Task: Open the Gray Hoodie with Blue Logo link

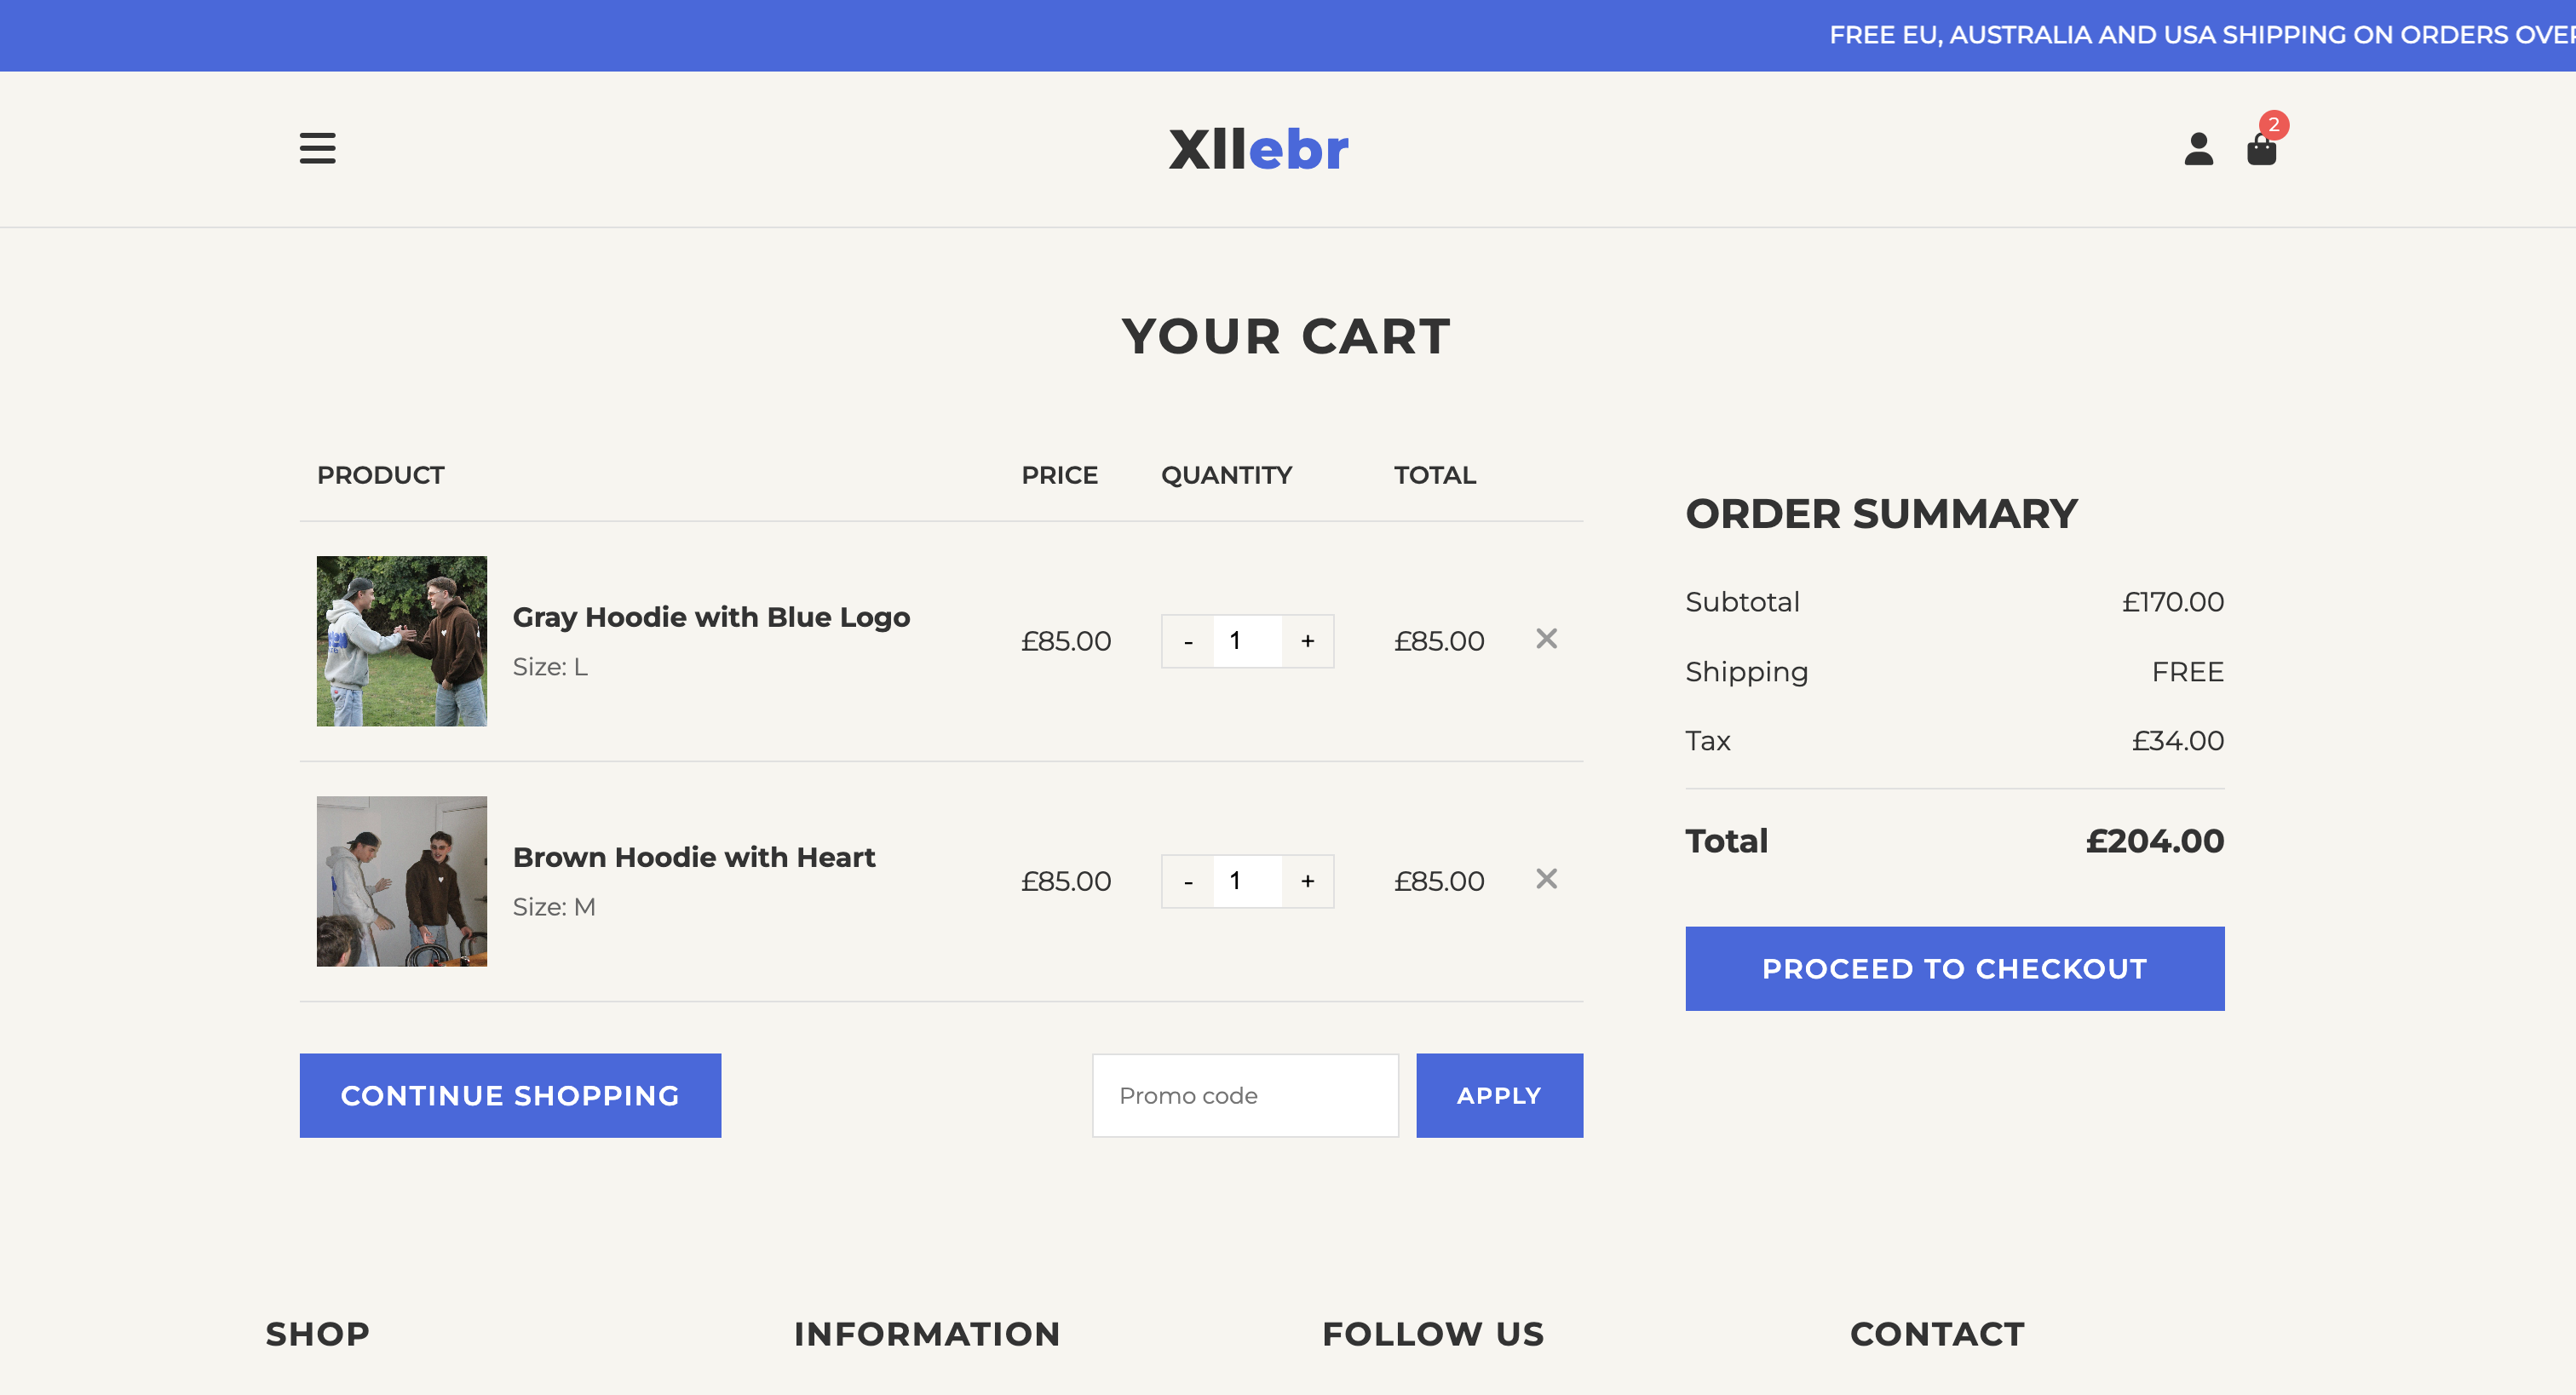Action: click(711, 617)
